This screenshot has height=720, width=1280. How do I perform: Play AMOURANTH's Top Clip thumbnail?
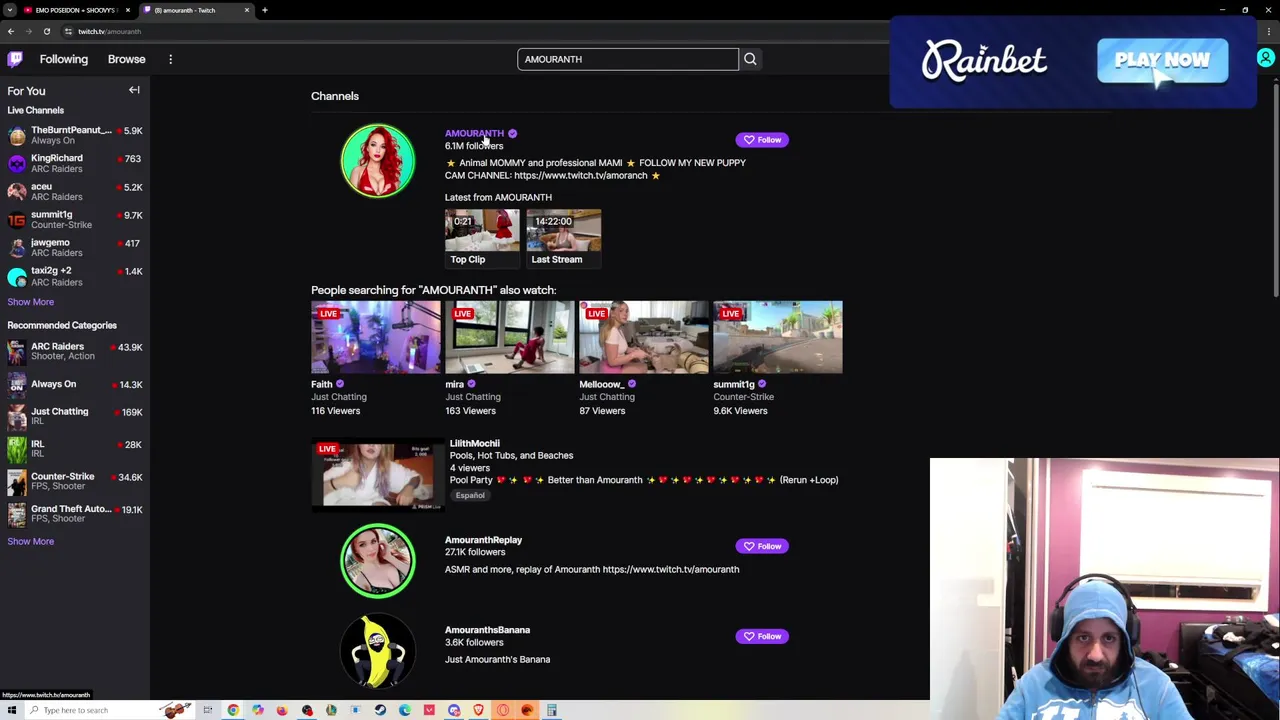click(482, 238)
